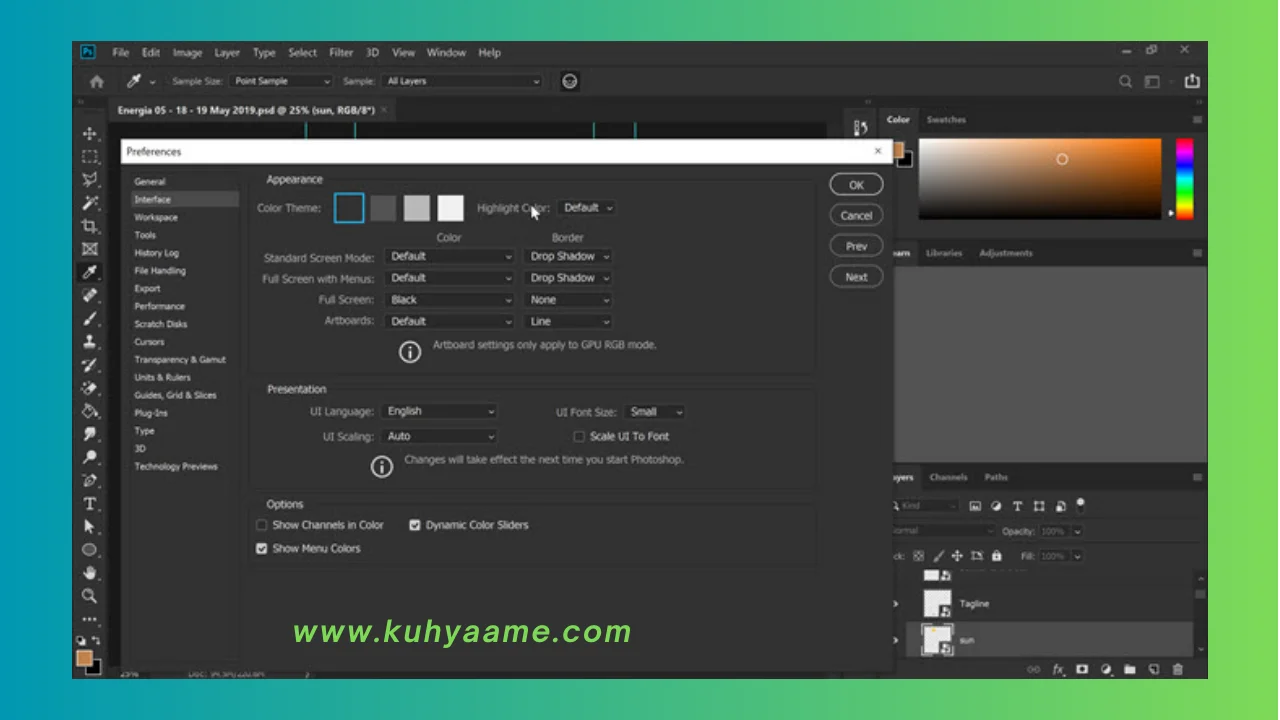Open the Filter menu
The image size is (1280, 720).
coord(341,53)
